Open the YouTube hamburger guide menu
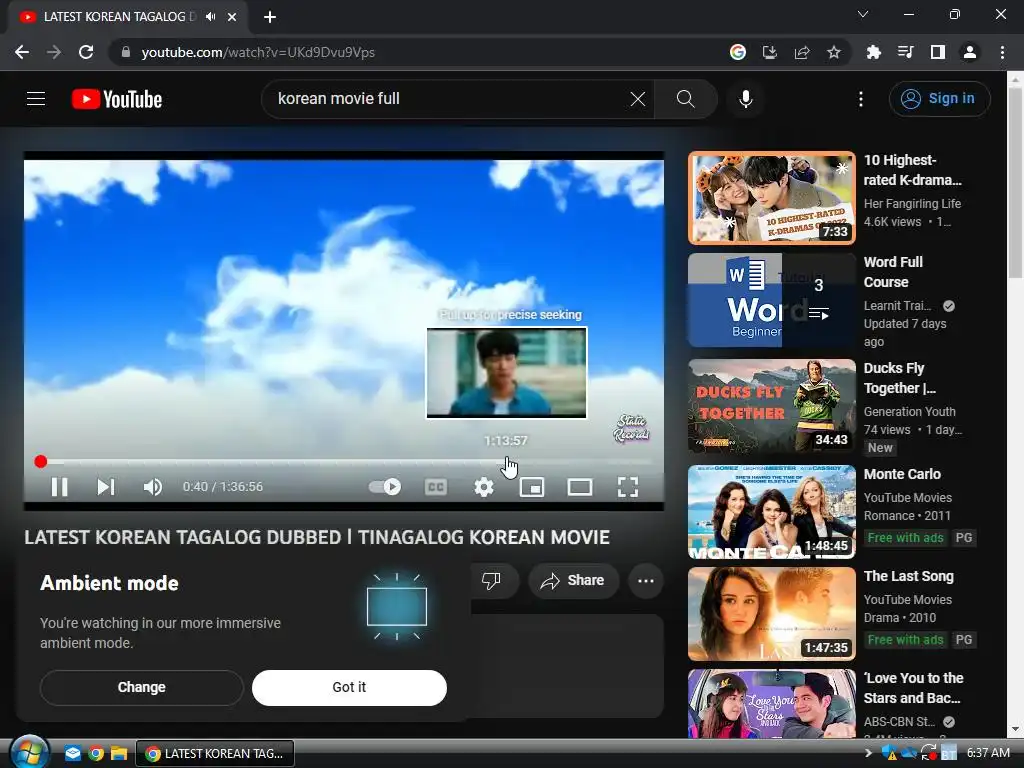The image size is (1024, 768). (x=36, y=99)
